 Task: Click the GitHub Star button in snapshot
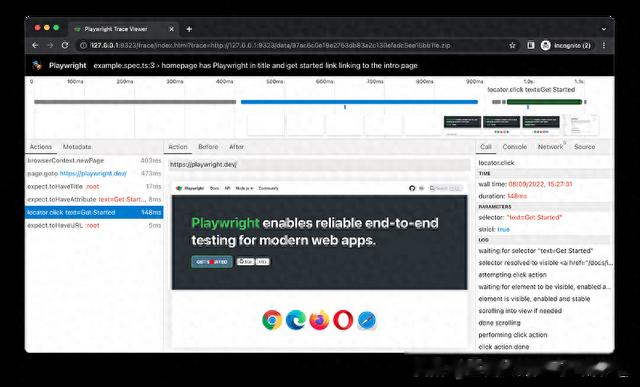point(246,262)
